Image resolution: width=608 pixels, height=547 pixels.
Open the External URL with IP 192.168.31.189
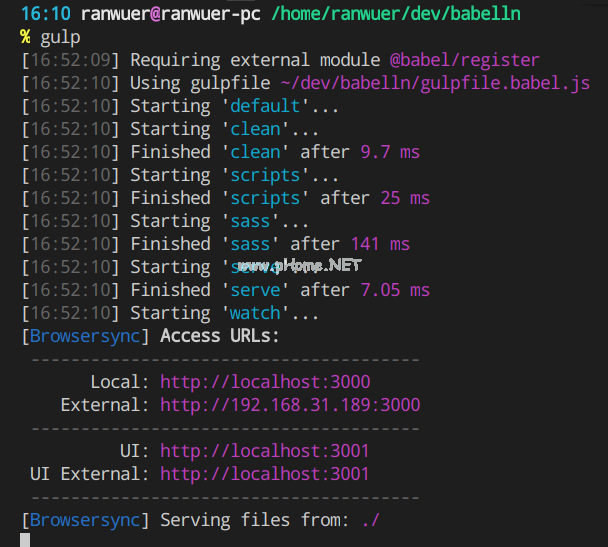[x=290, y=405]
